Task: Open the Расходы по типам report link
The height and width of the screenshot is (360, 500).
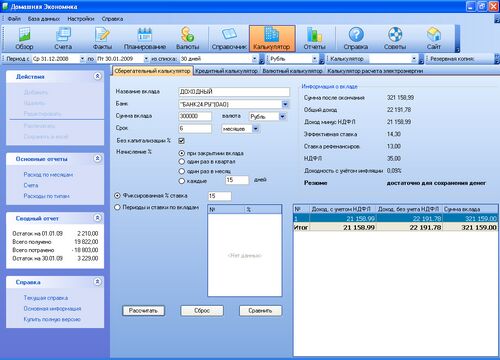Action: (x=46, y=196)
